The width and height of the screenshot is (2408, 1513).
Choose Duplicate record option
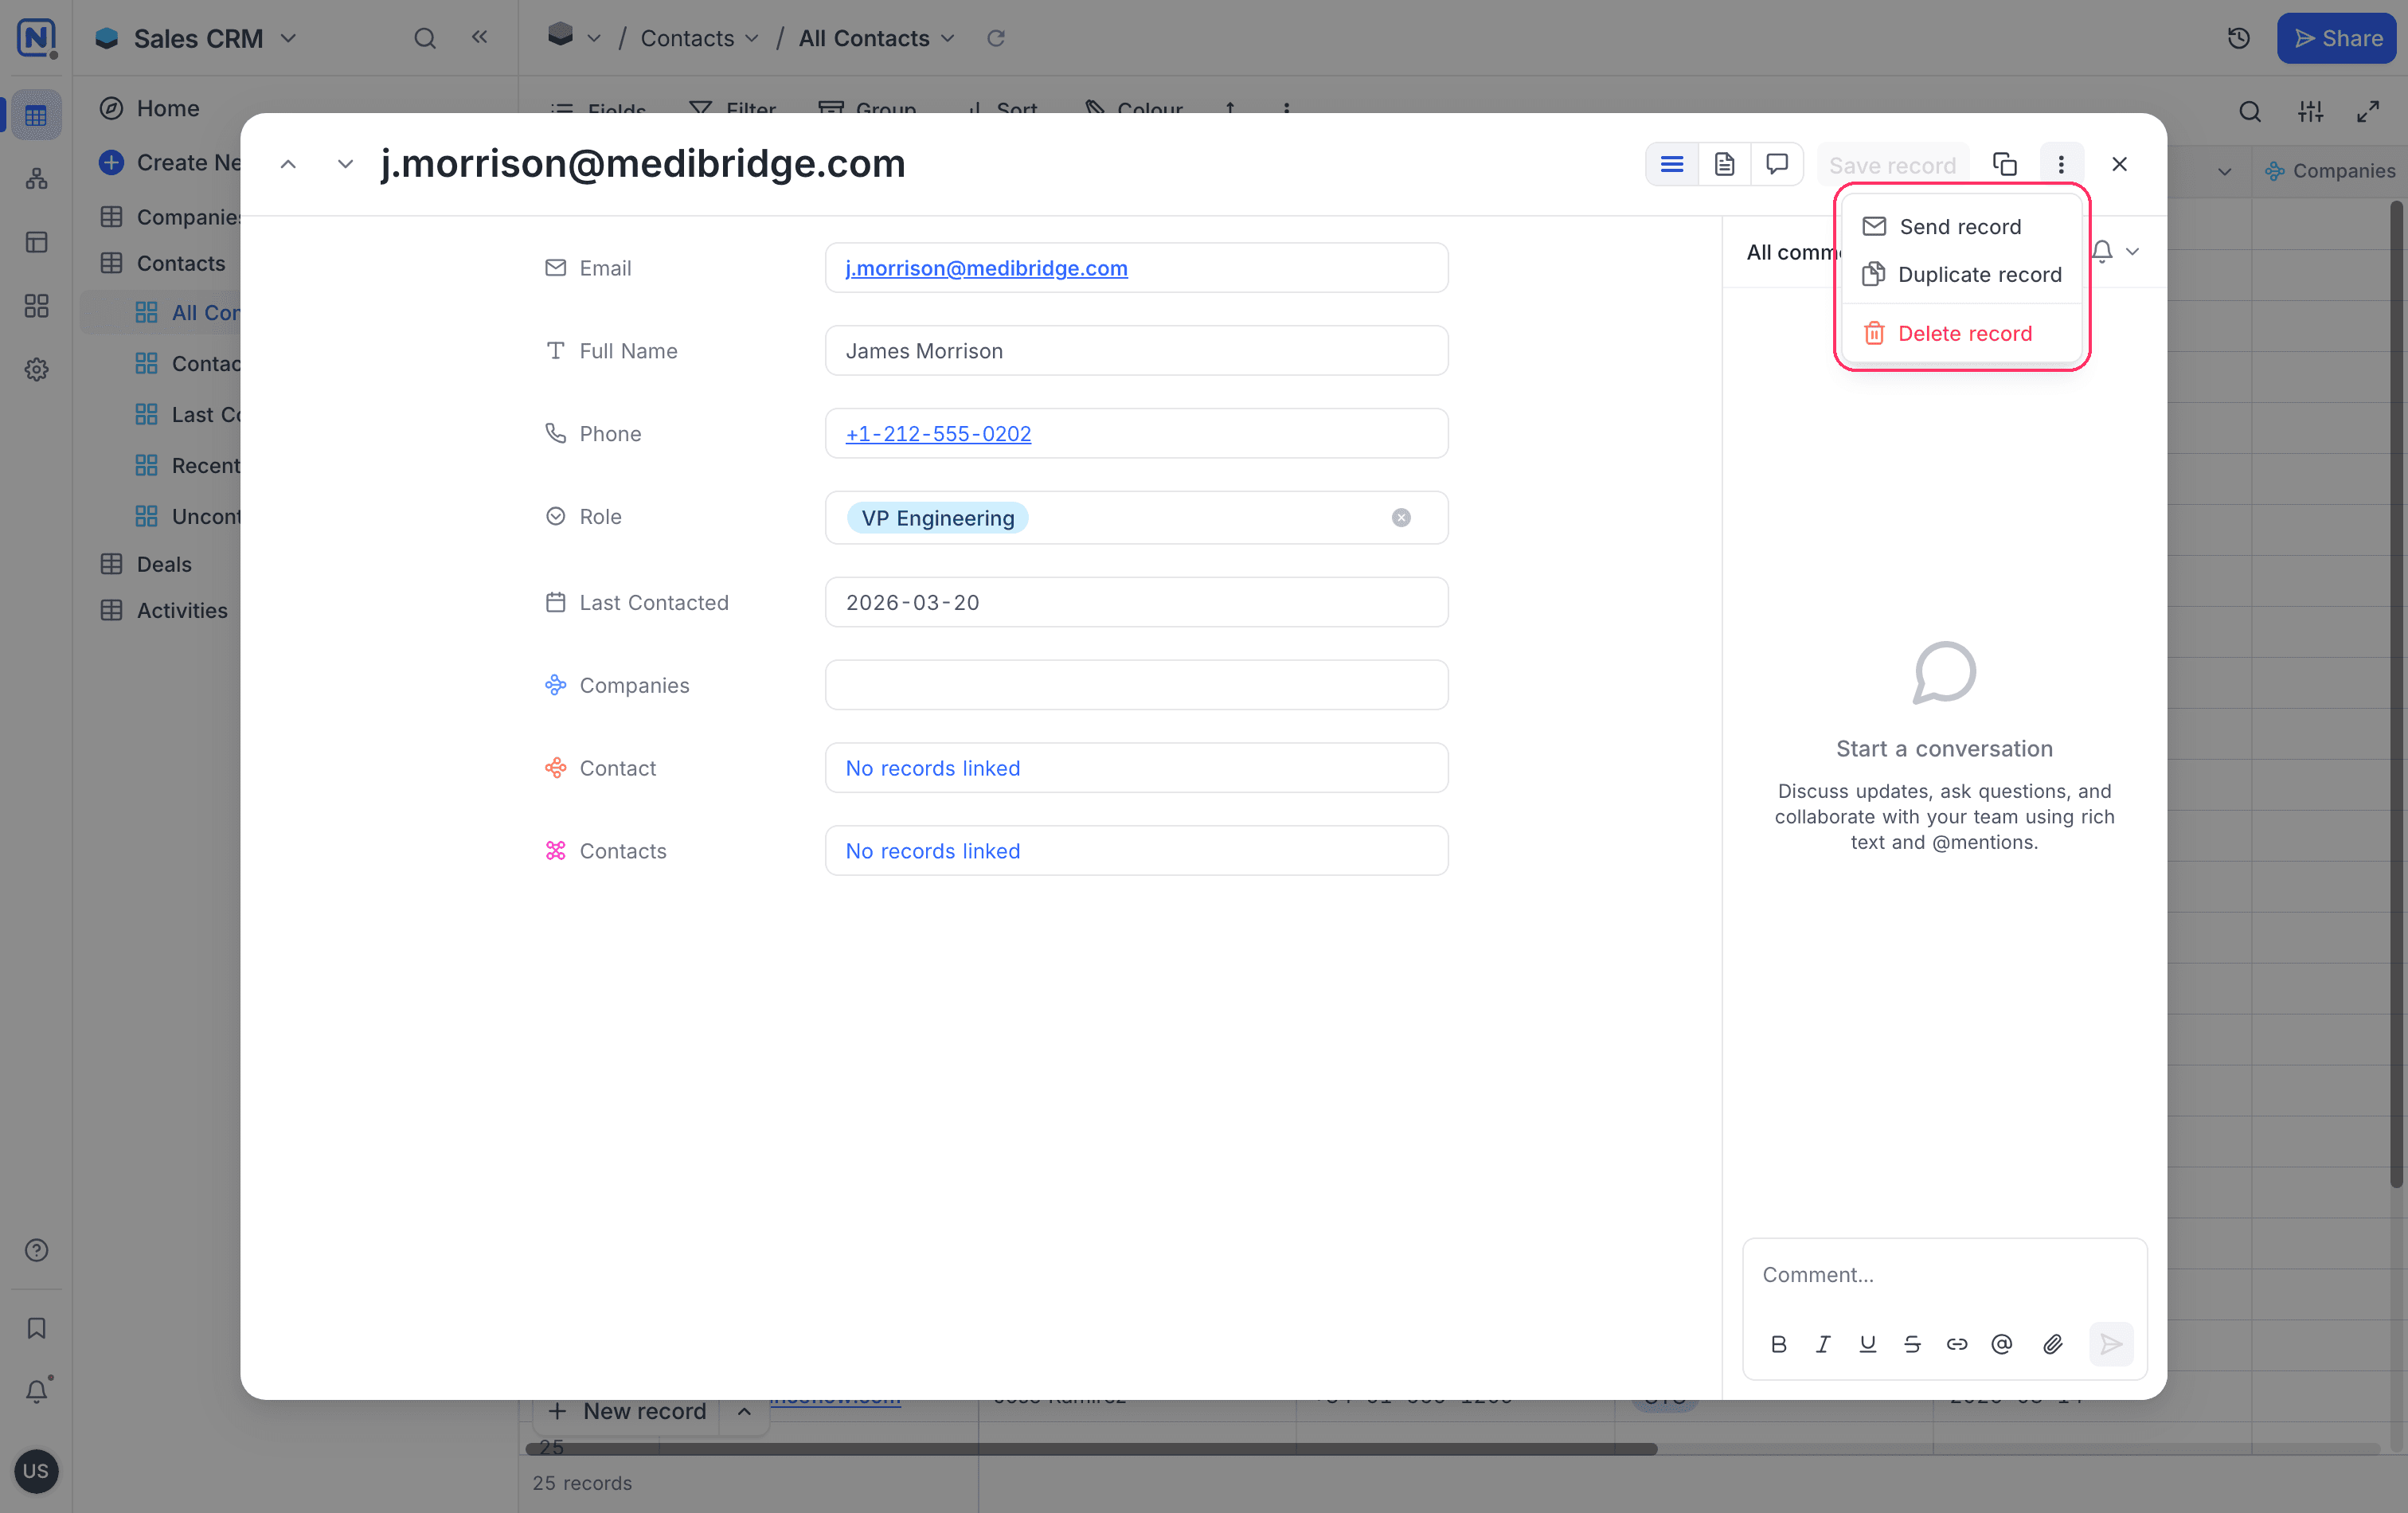(1961, 275)
